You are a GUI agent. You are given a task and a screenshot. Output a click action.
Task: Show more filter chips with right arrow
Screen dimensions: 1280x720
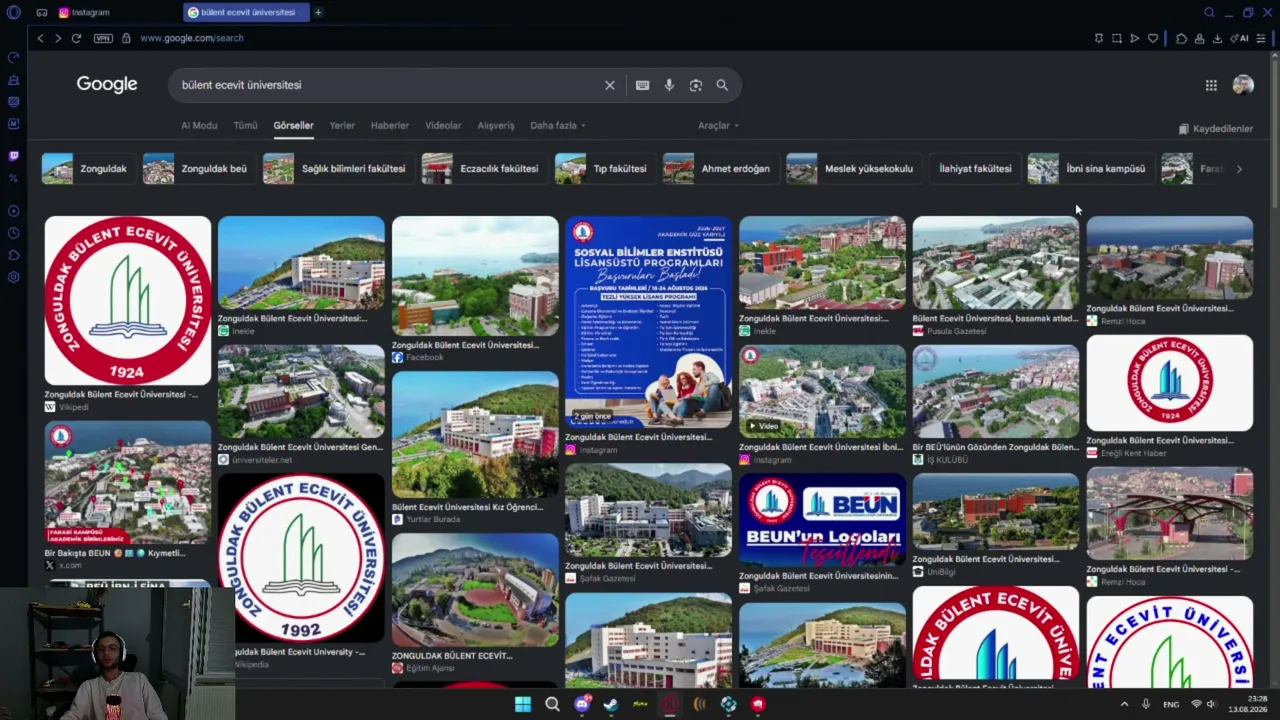(x=1239, y=169)
